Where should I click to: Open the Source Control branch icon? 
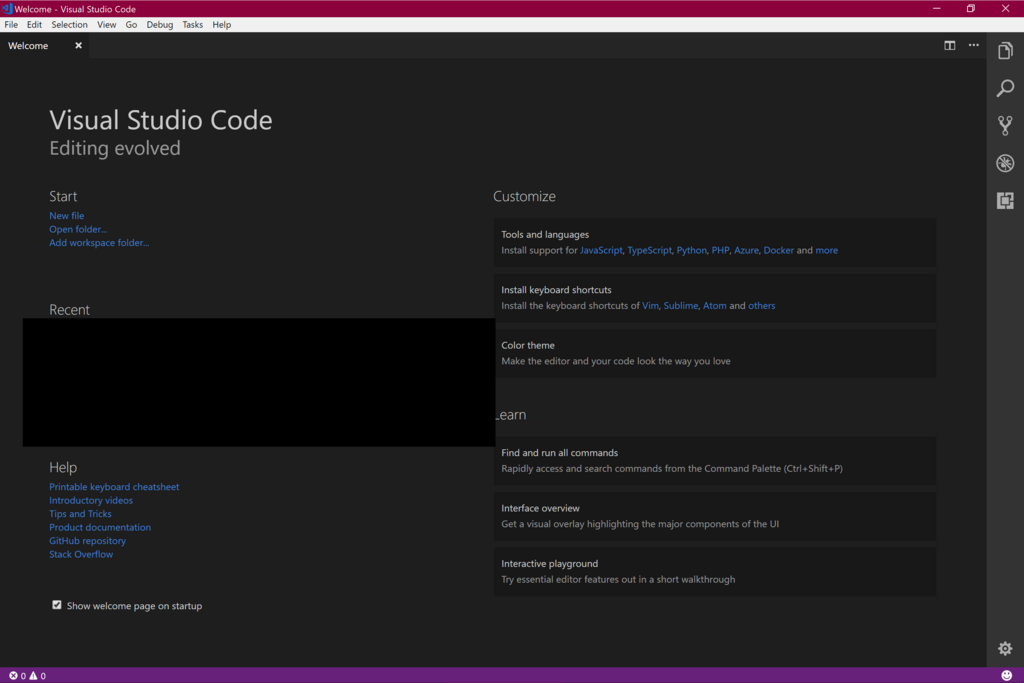point(1005,125)
